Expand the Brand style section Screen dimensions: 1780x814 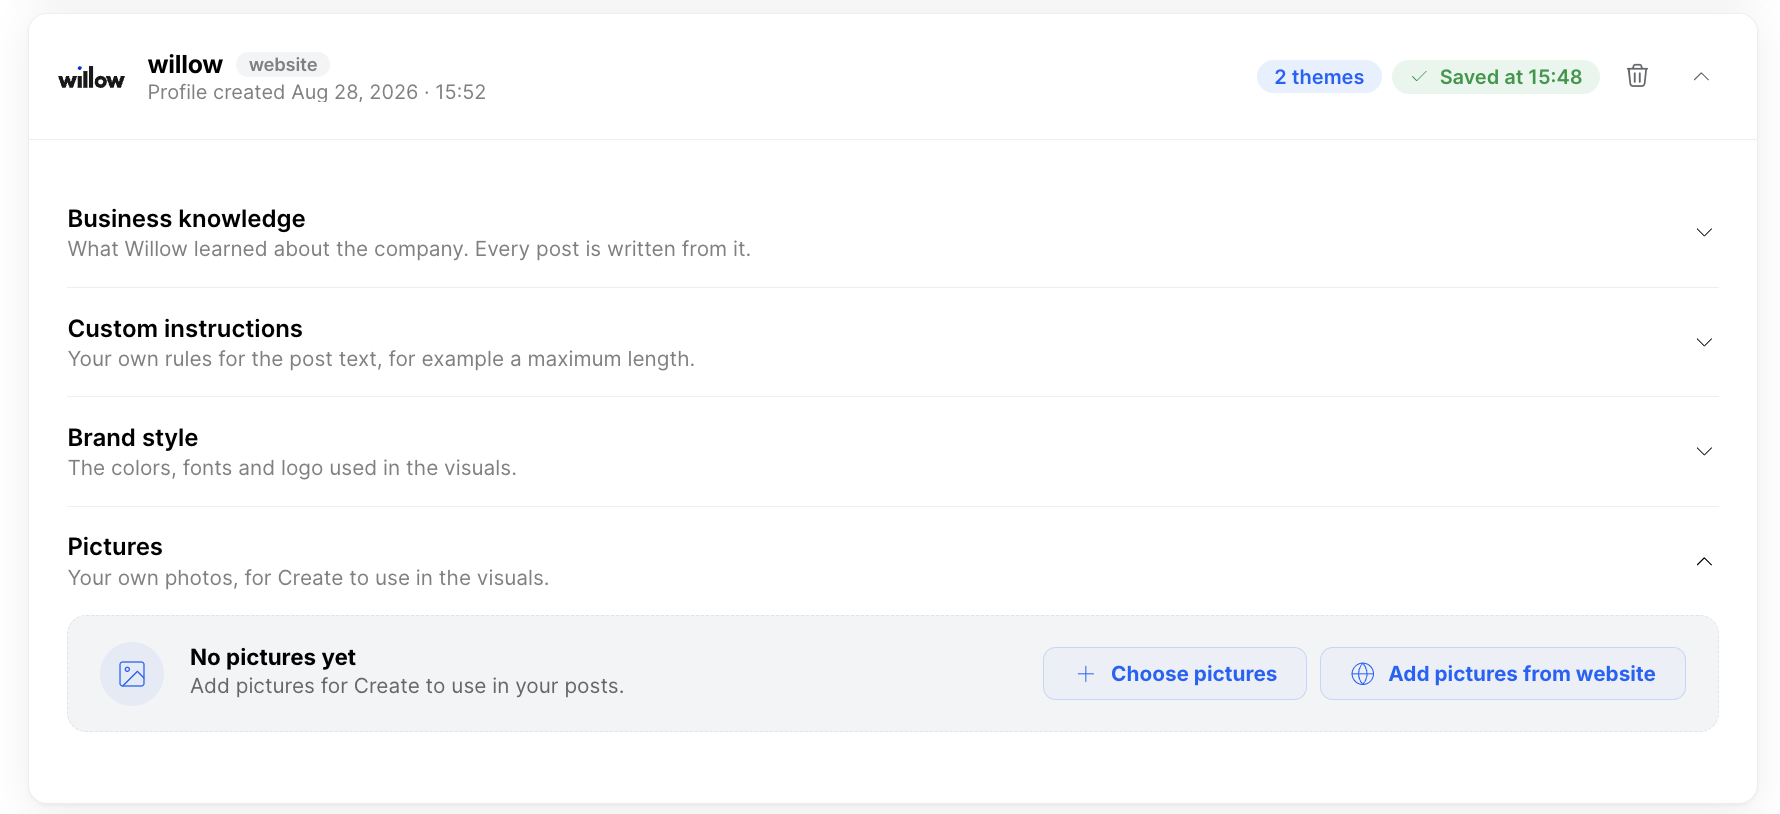1704,451
